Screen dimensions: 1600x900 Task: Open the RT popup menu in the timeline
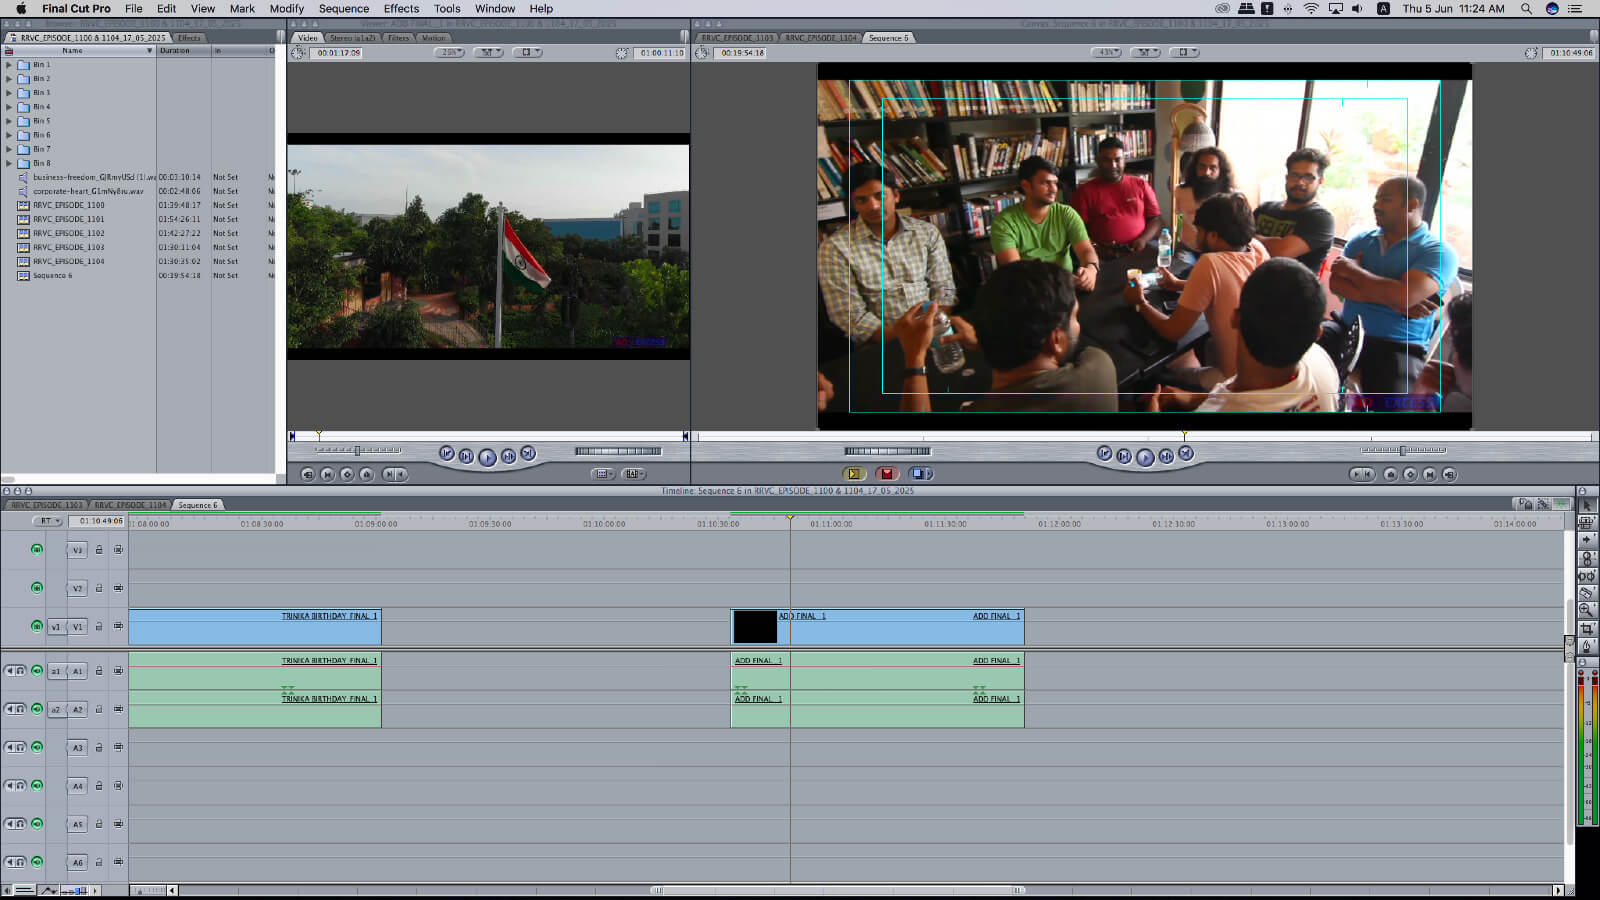[47, 521]
